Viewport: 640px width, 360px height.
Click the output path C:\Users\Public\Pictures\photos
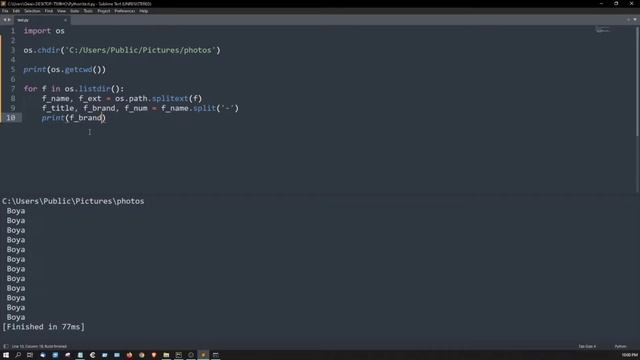[73, 201]
